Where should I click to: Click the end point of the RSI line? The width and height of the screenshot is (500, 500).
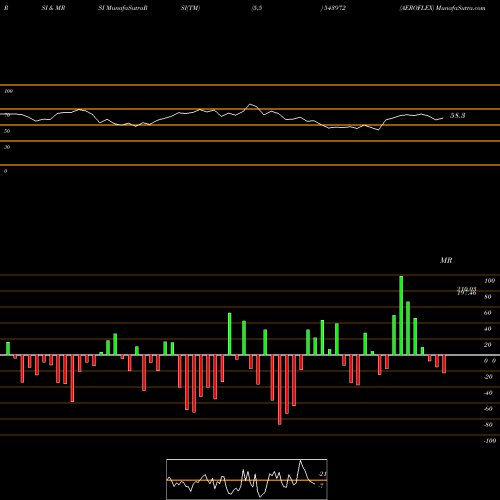pyautogui.click(x=443, y=118)
